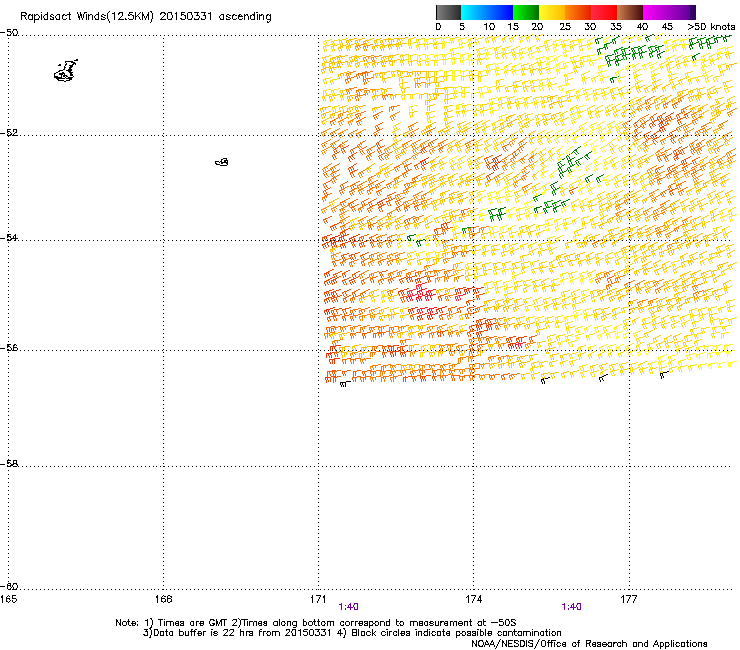Viewport: 740px width, 650px height.
Task: Click the '165' longitude axis label
Action: tap(8, 599)
